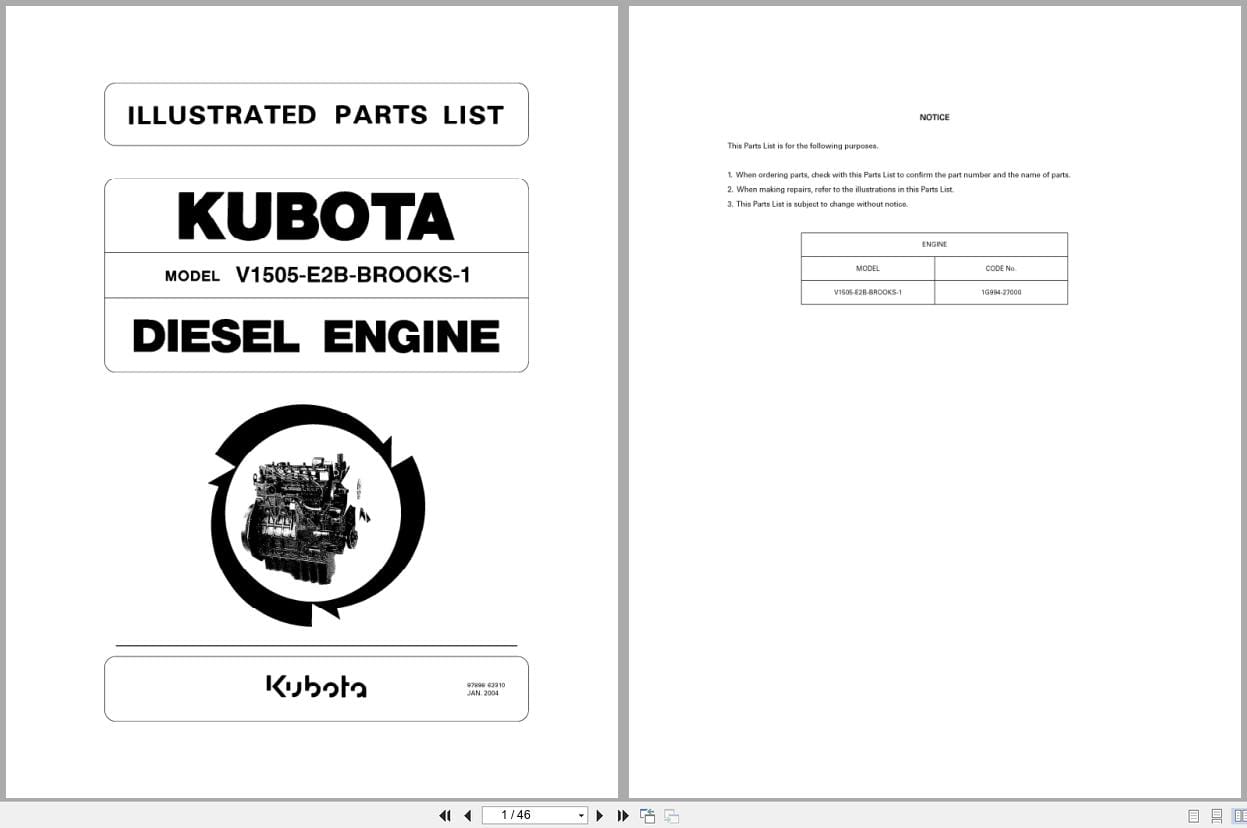Click the Kubota wordmark near page bottom

(317, 687)
